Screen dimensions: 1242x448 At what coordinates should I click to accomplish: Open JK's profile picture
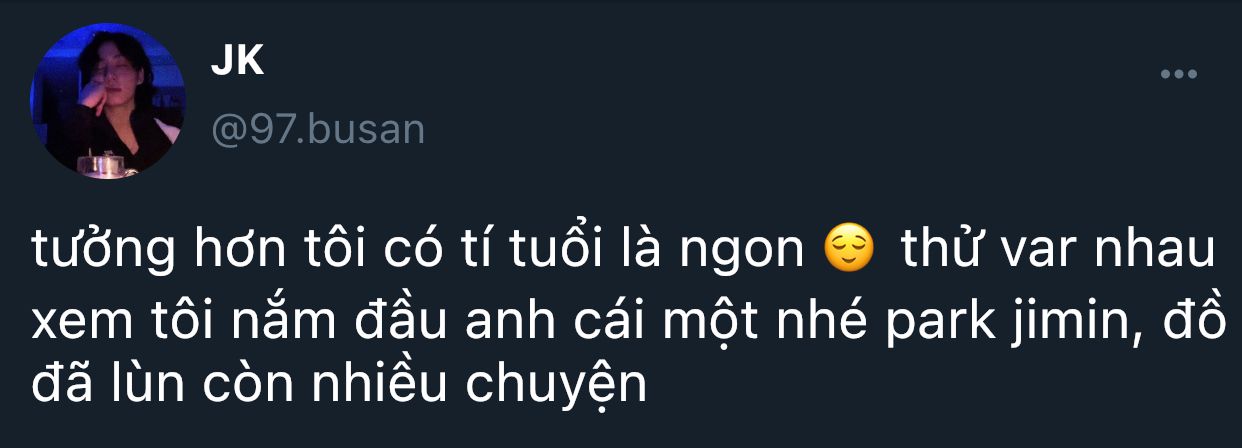[109, 102]
